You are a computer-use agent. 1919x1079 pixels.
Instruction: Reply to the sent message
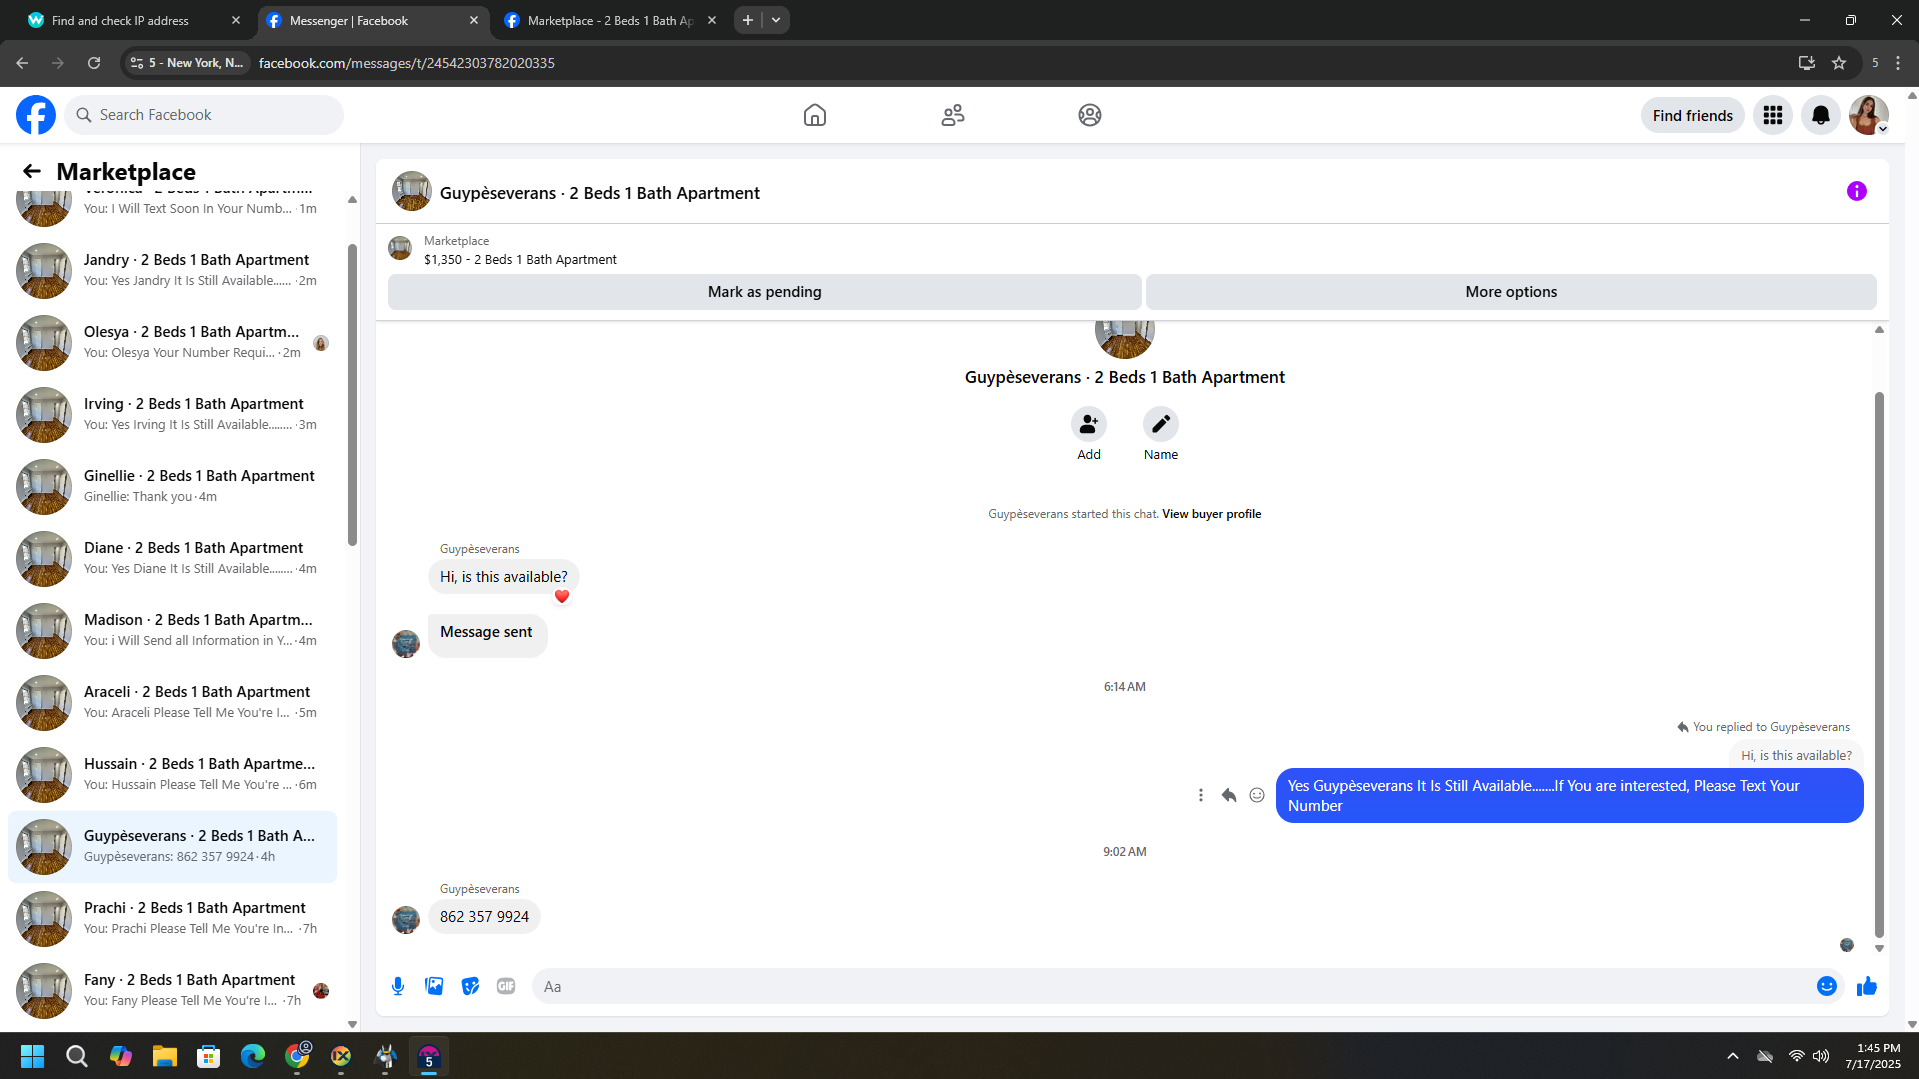tap(1229, 795)
